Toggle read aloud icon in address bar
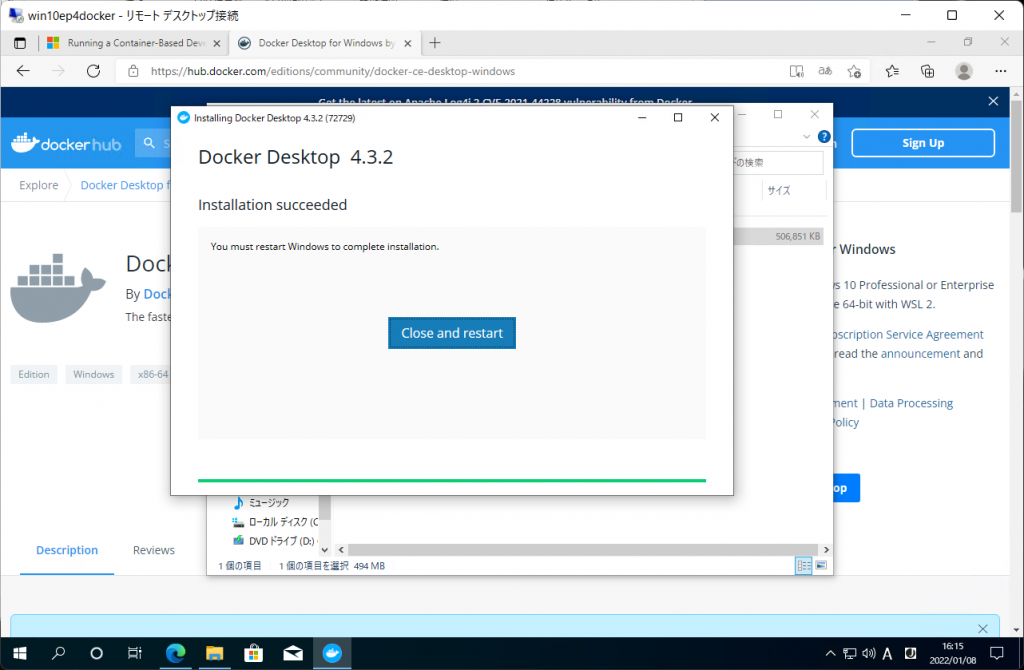The image size is (1024, 670). pos(797,71)
